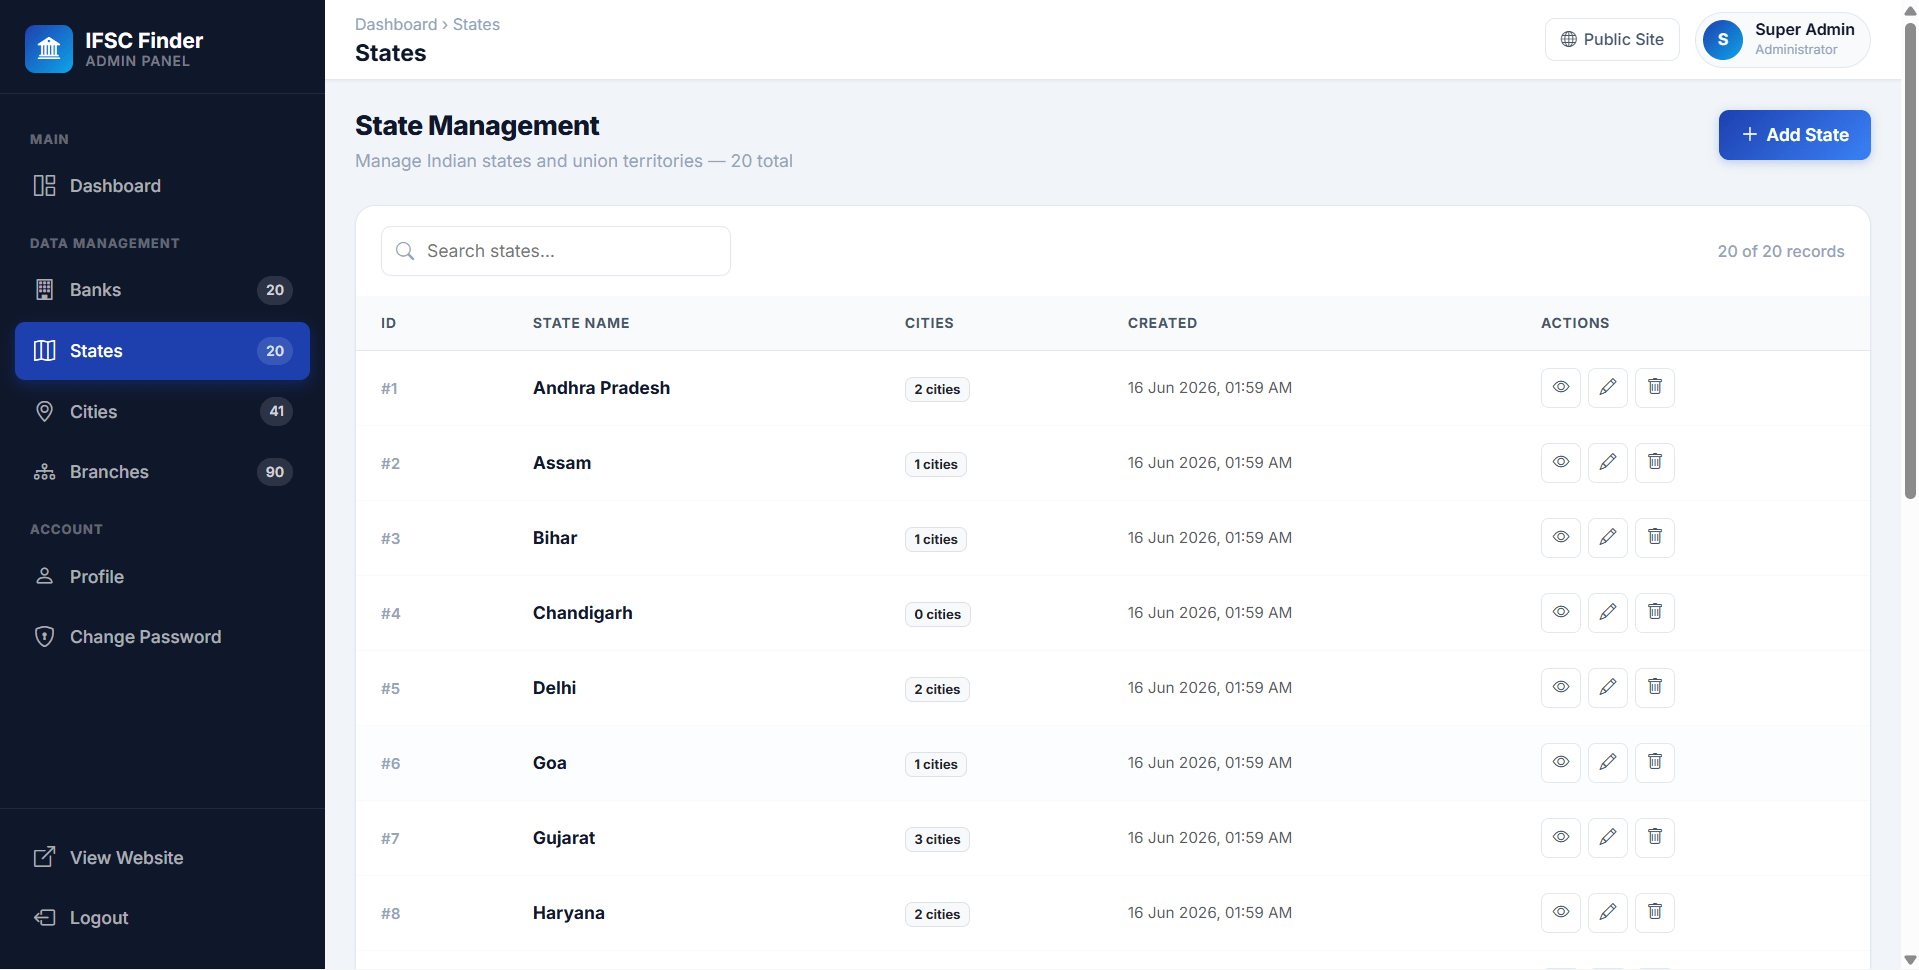Viewport: 1919px width, 970px height.
Task: Navigate to Branches in the sidebar
Action: [162, 472]
